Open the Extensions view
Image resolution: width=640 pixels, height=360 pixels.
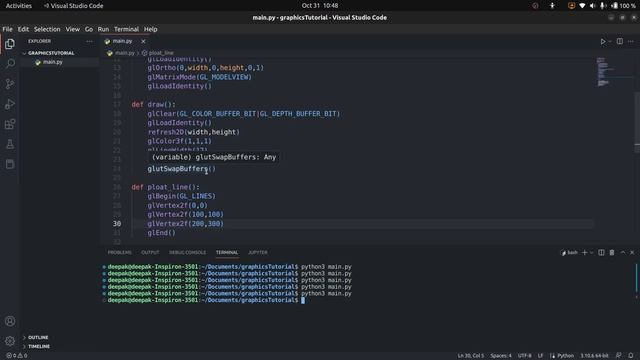point(10,124)
